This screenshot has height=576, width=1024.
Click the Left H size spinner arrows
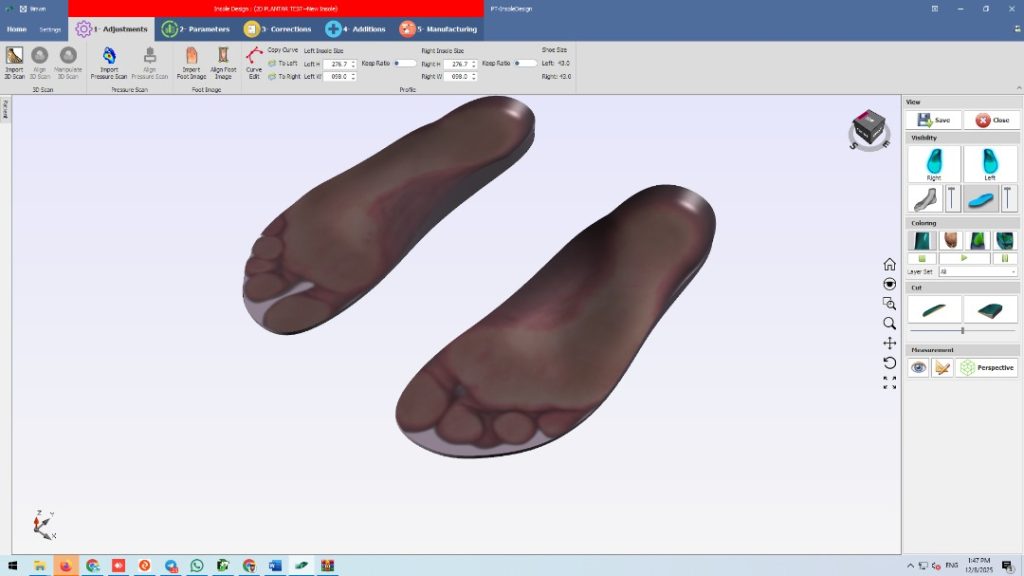point(353,64)
